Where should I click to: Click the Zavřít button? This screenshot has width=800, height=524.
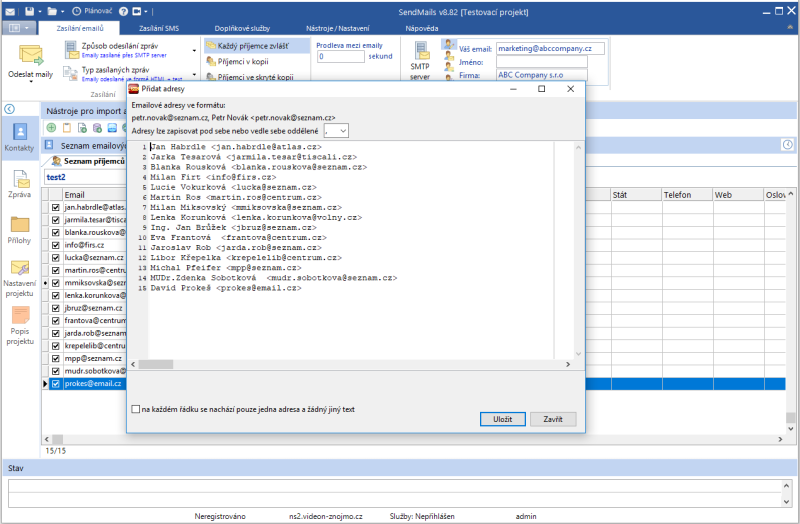(x=553, y=419)
